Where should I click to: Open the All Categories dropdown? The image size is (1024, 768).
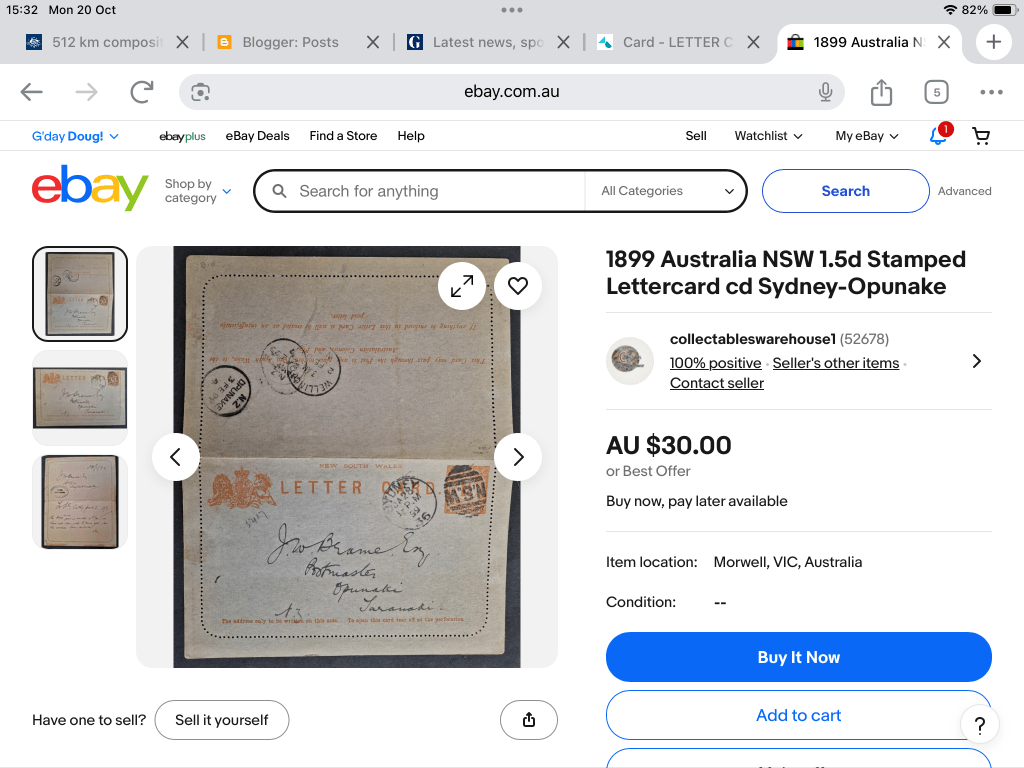(x=666, y=191)
